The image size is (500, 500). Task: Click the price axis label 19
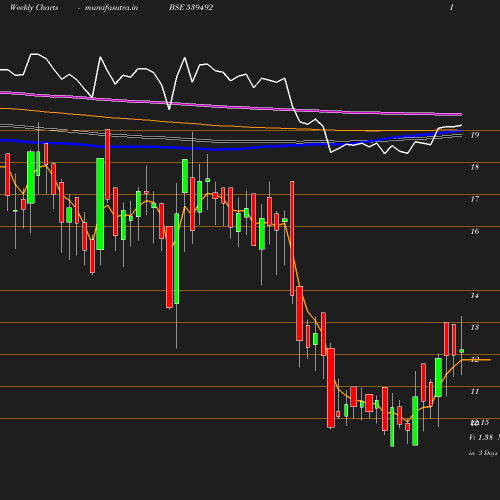coord(475,135)
